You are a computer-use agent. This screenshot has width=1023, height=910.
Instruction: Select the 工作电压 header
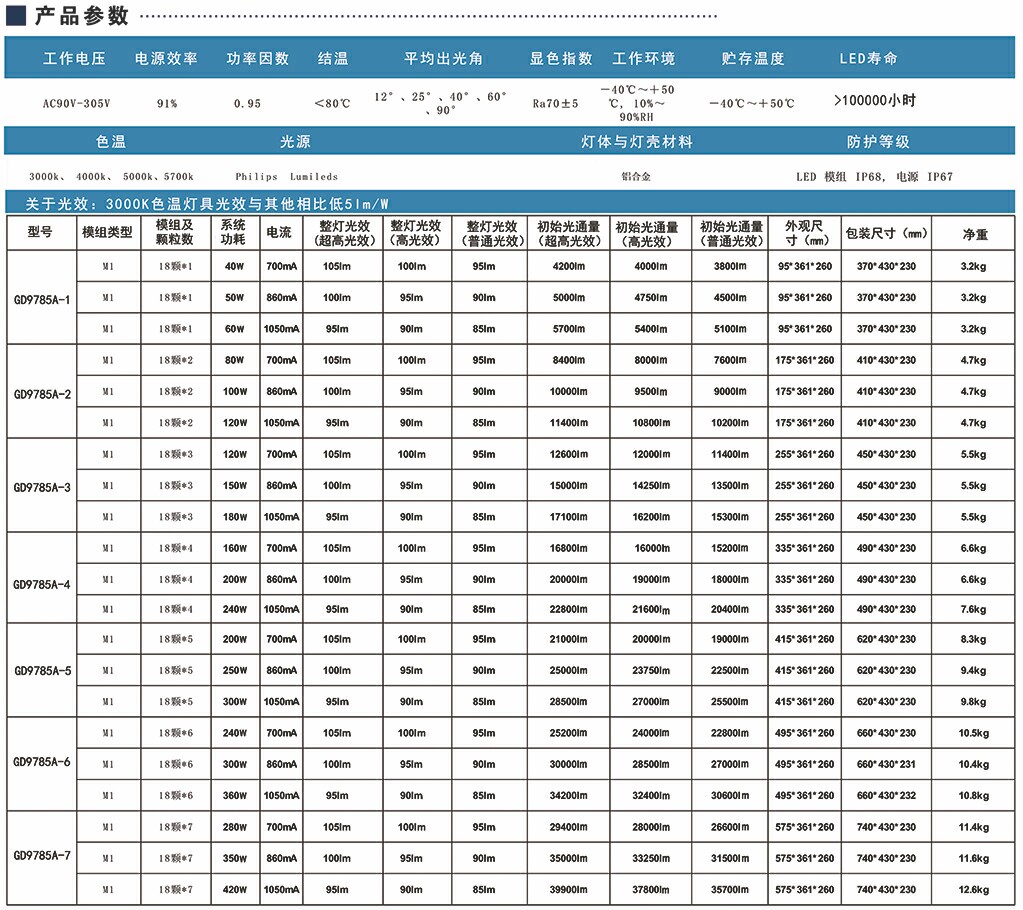click(x=74, y=58)
